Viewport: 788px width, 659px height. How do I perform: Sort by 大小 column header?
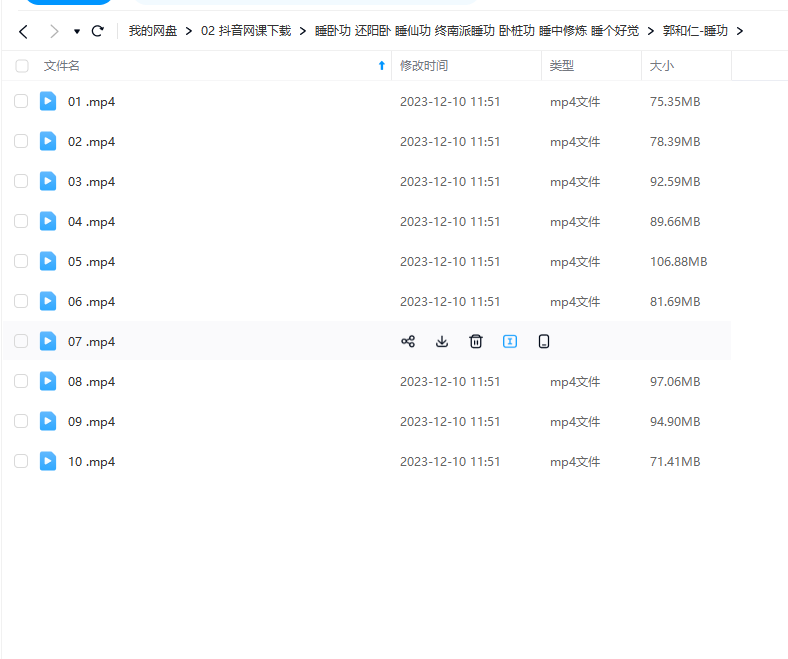(x=661, y=66)
